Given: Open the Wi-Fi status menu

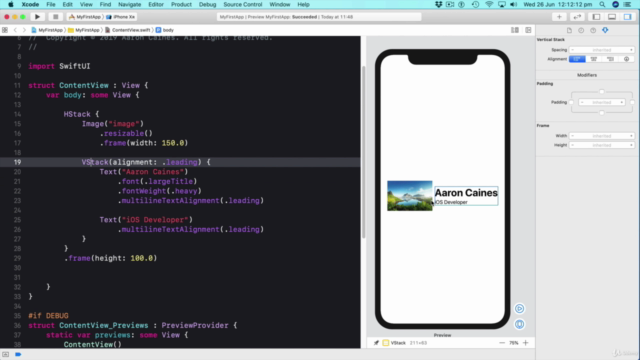Looking at the screenshot, I should [x=489, y=4].
